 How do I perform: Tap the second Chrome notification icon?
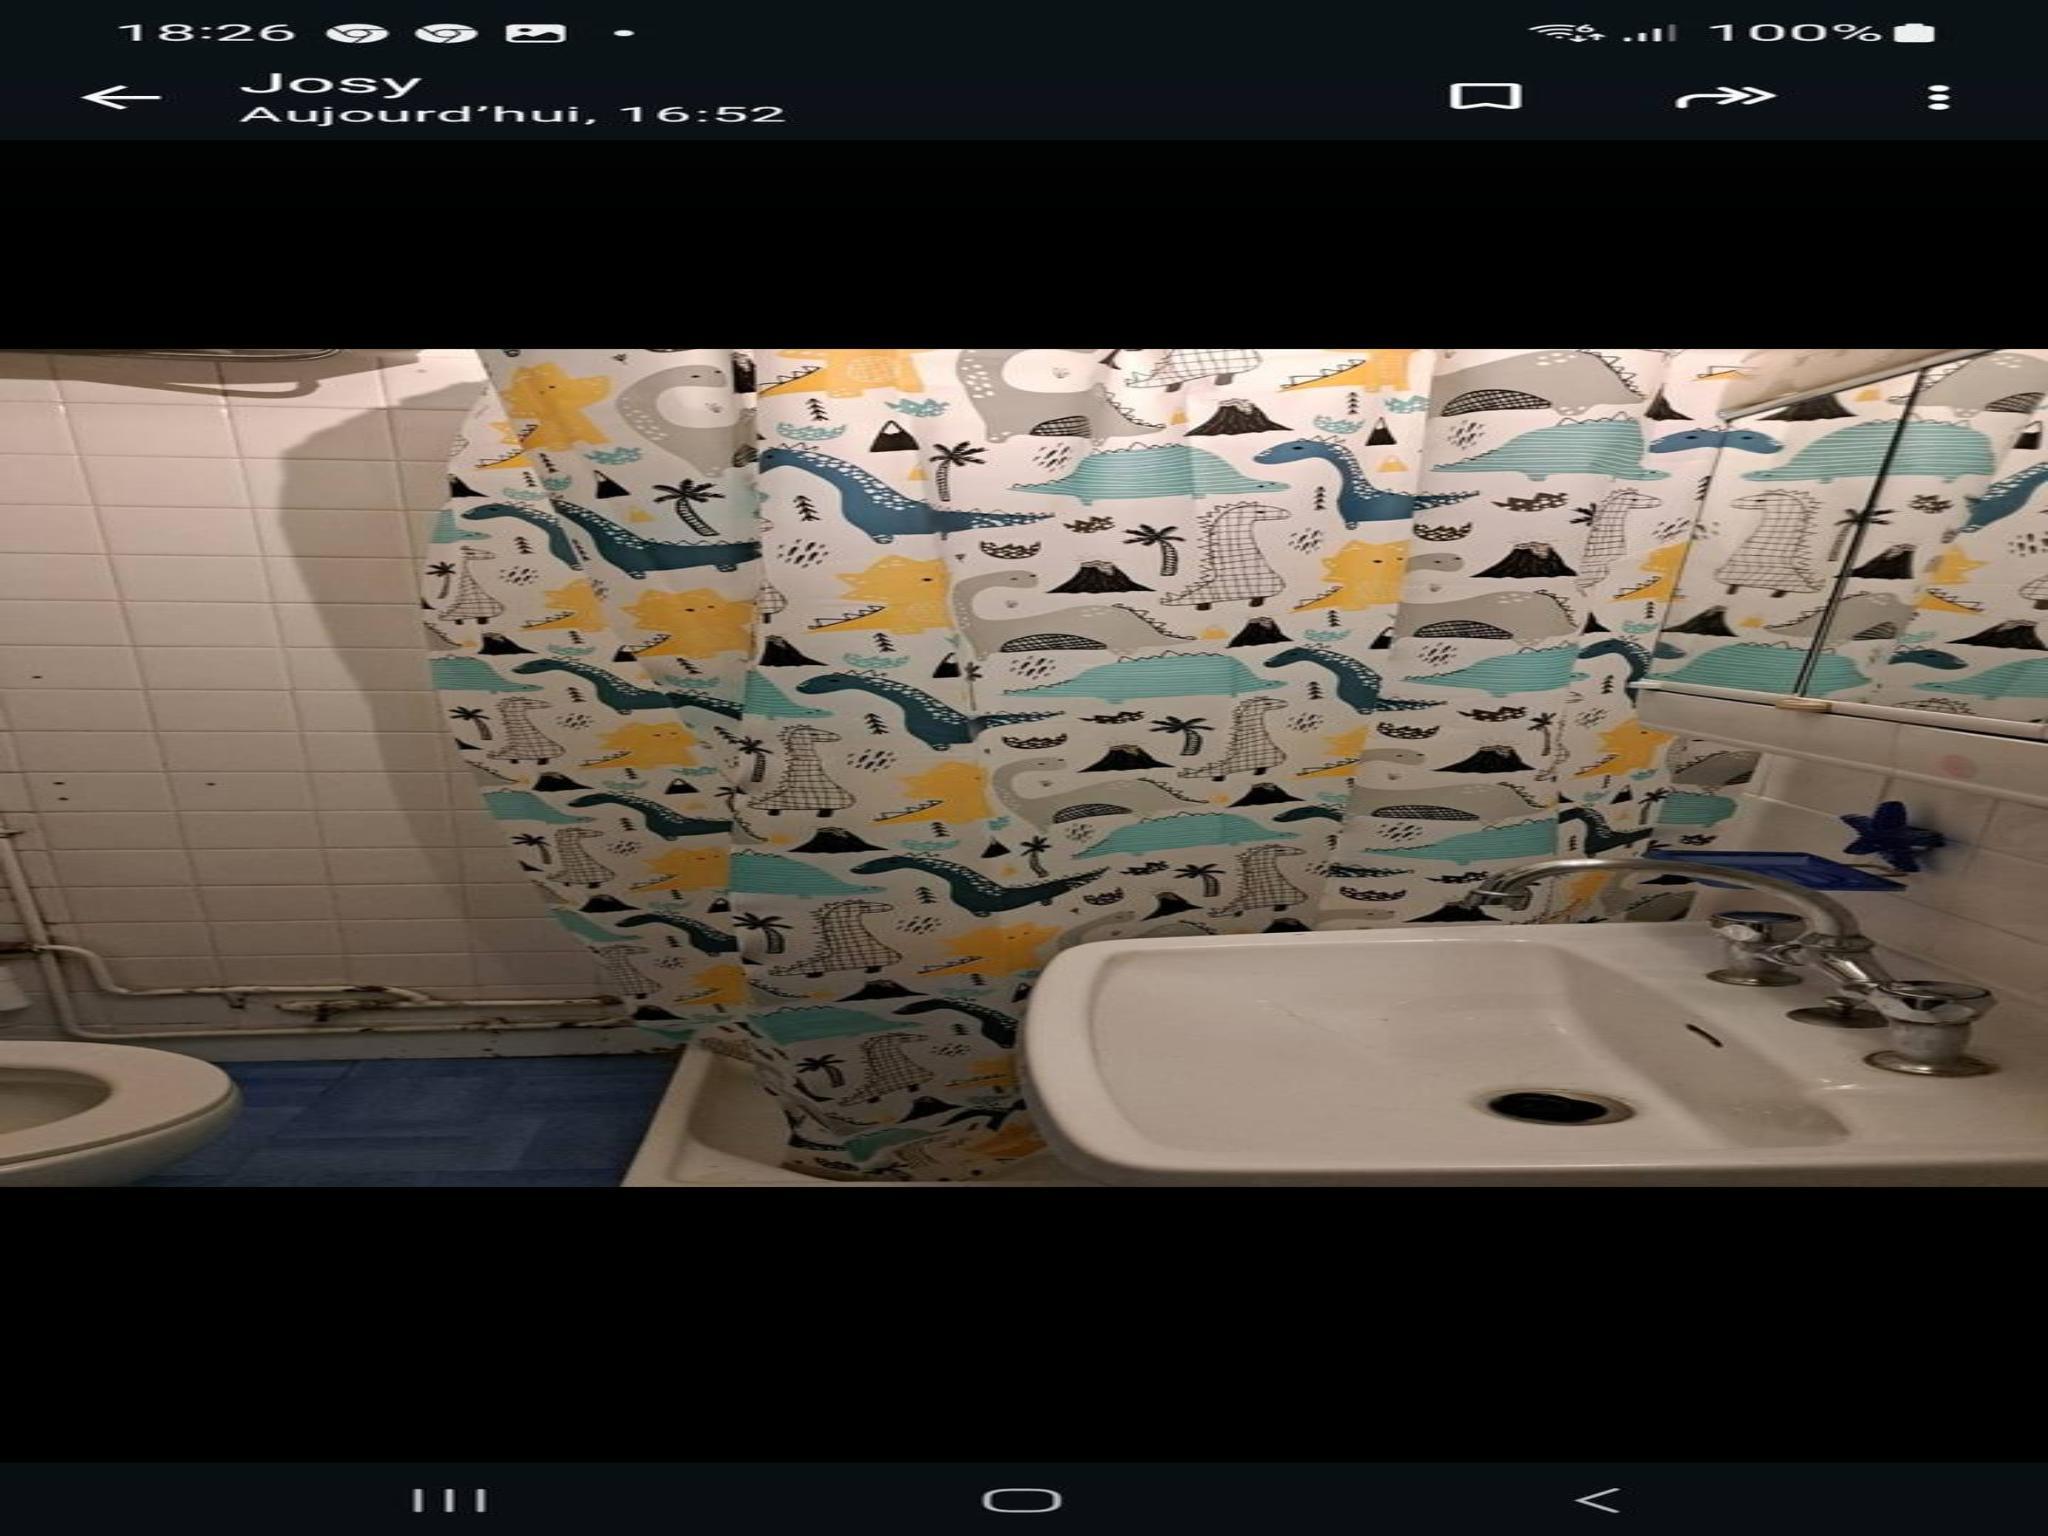click(x=446, y=33)
